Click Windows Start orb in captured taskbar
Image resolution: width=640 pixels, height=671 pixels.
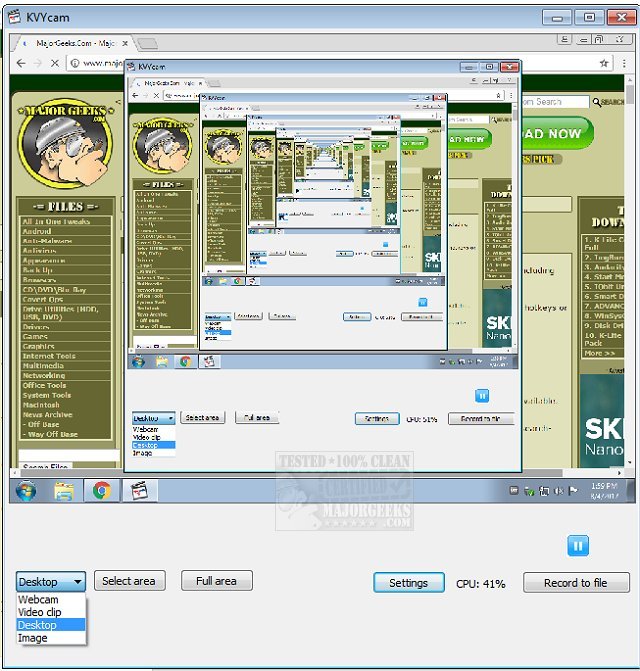[x=26, y=490]
